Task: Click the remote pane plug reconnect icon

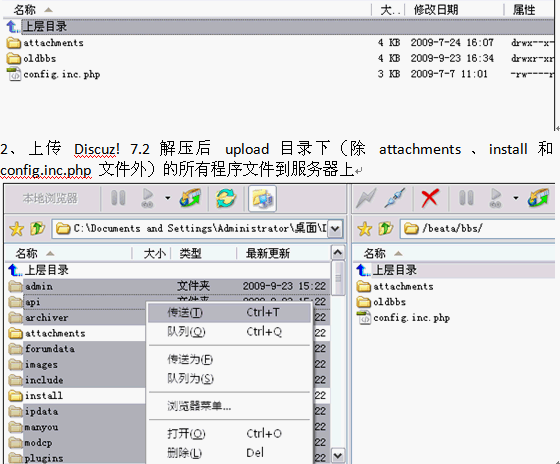Action: point(395,198)
